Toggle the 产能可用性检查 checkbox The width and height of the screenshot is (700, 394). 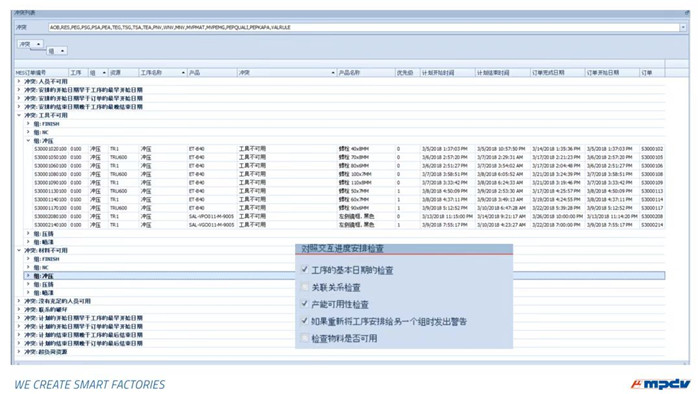[305, 304]
